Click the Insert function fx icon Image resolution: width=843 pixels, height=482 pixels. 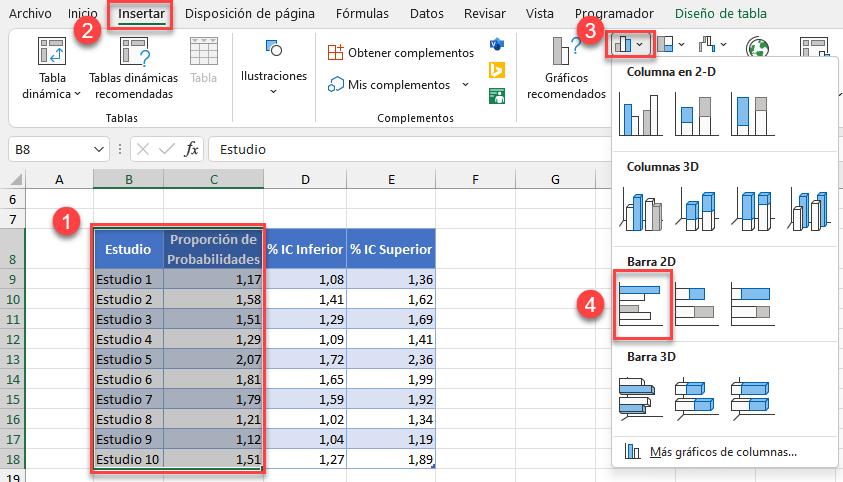[191, 149]
